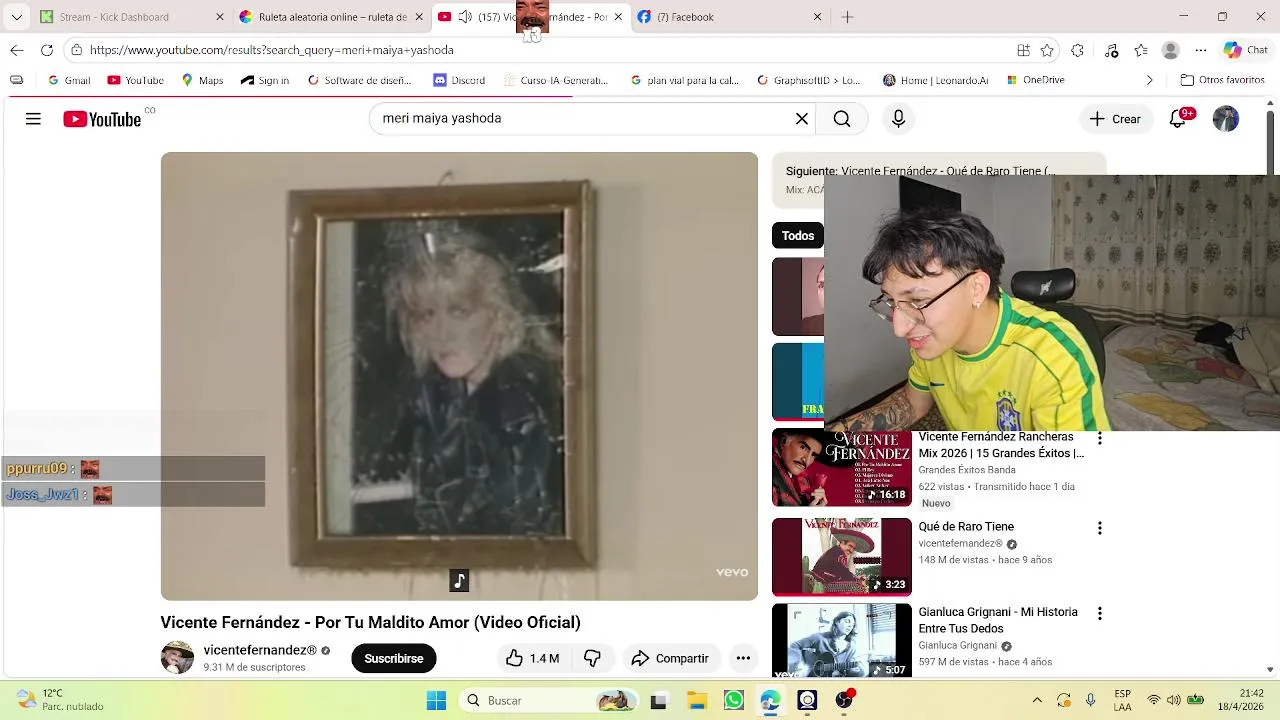Open the weather widget showing 12°C
The width and height of the screenshot is (1280, 720).
(60, 700)
